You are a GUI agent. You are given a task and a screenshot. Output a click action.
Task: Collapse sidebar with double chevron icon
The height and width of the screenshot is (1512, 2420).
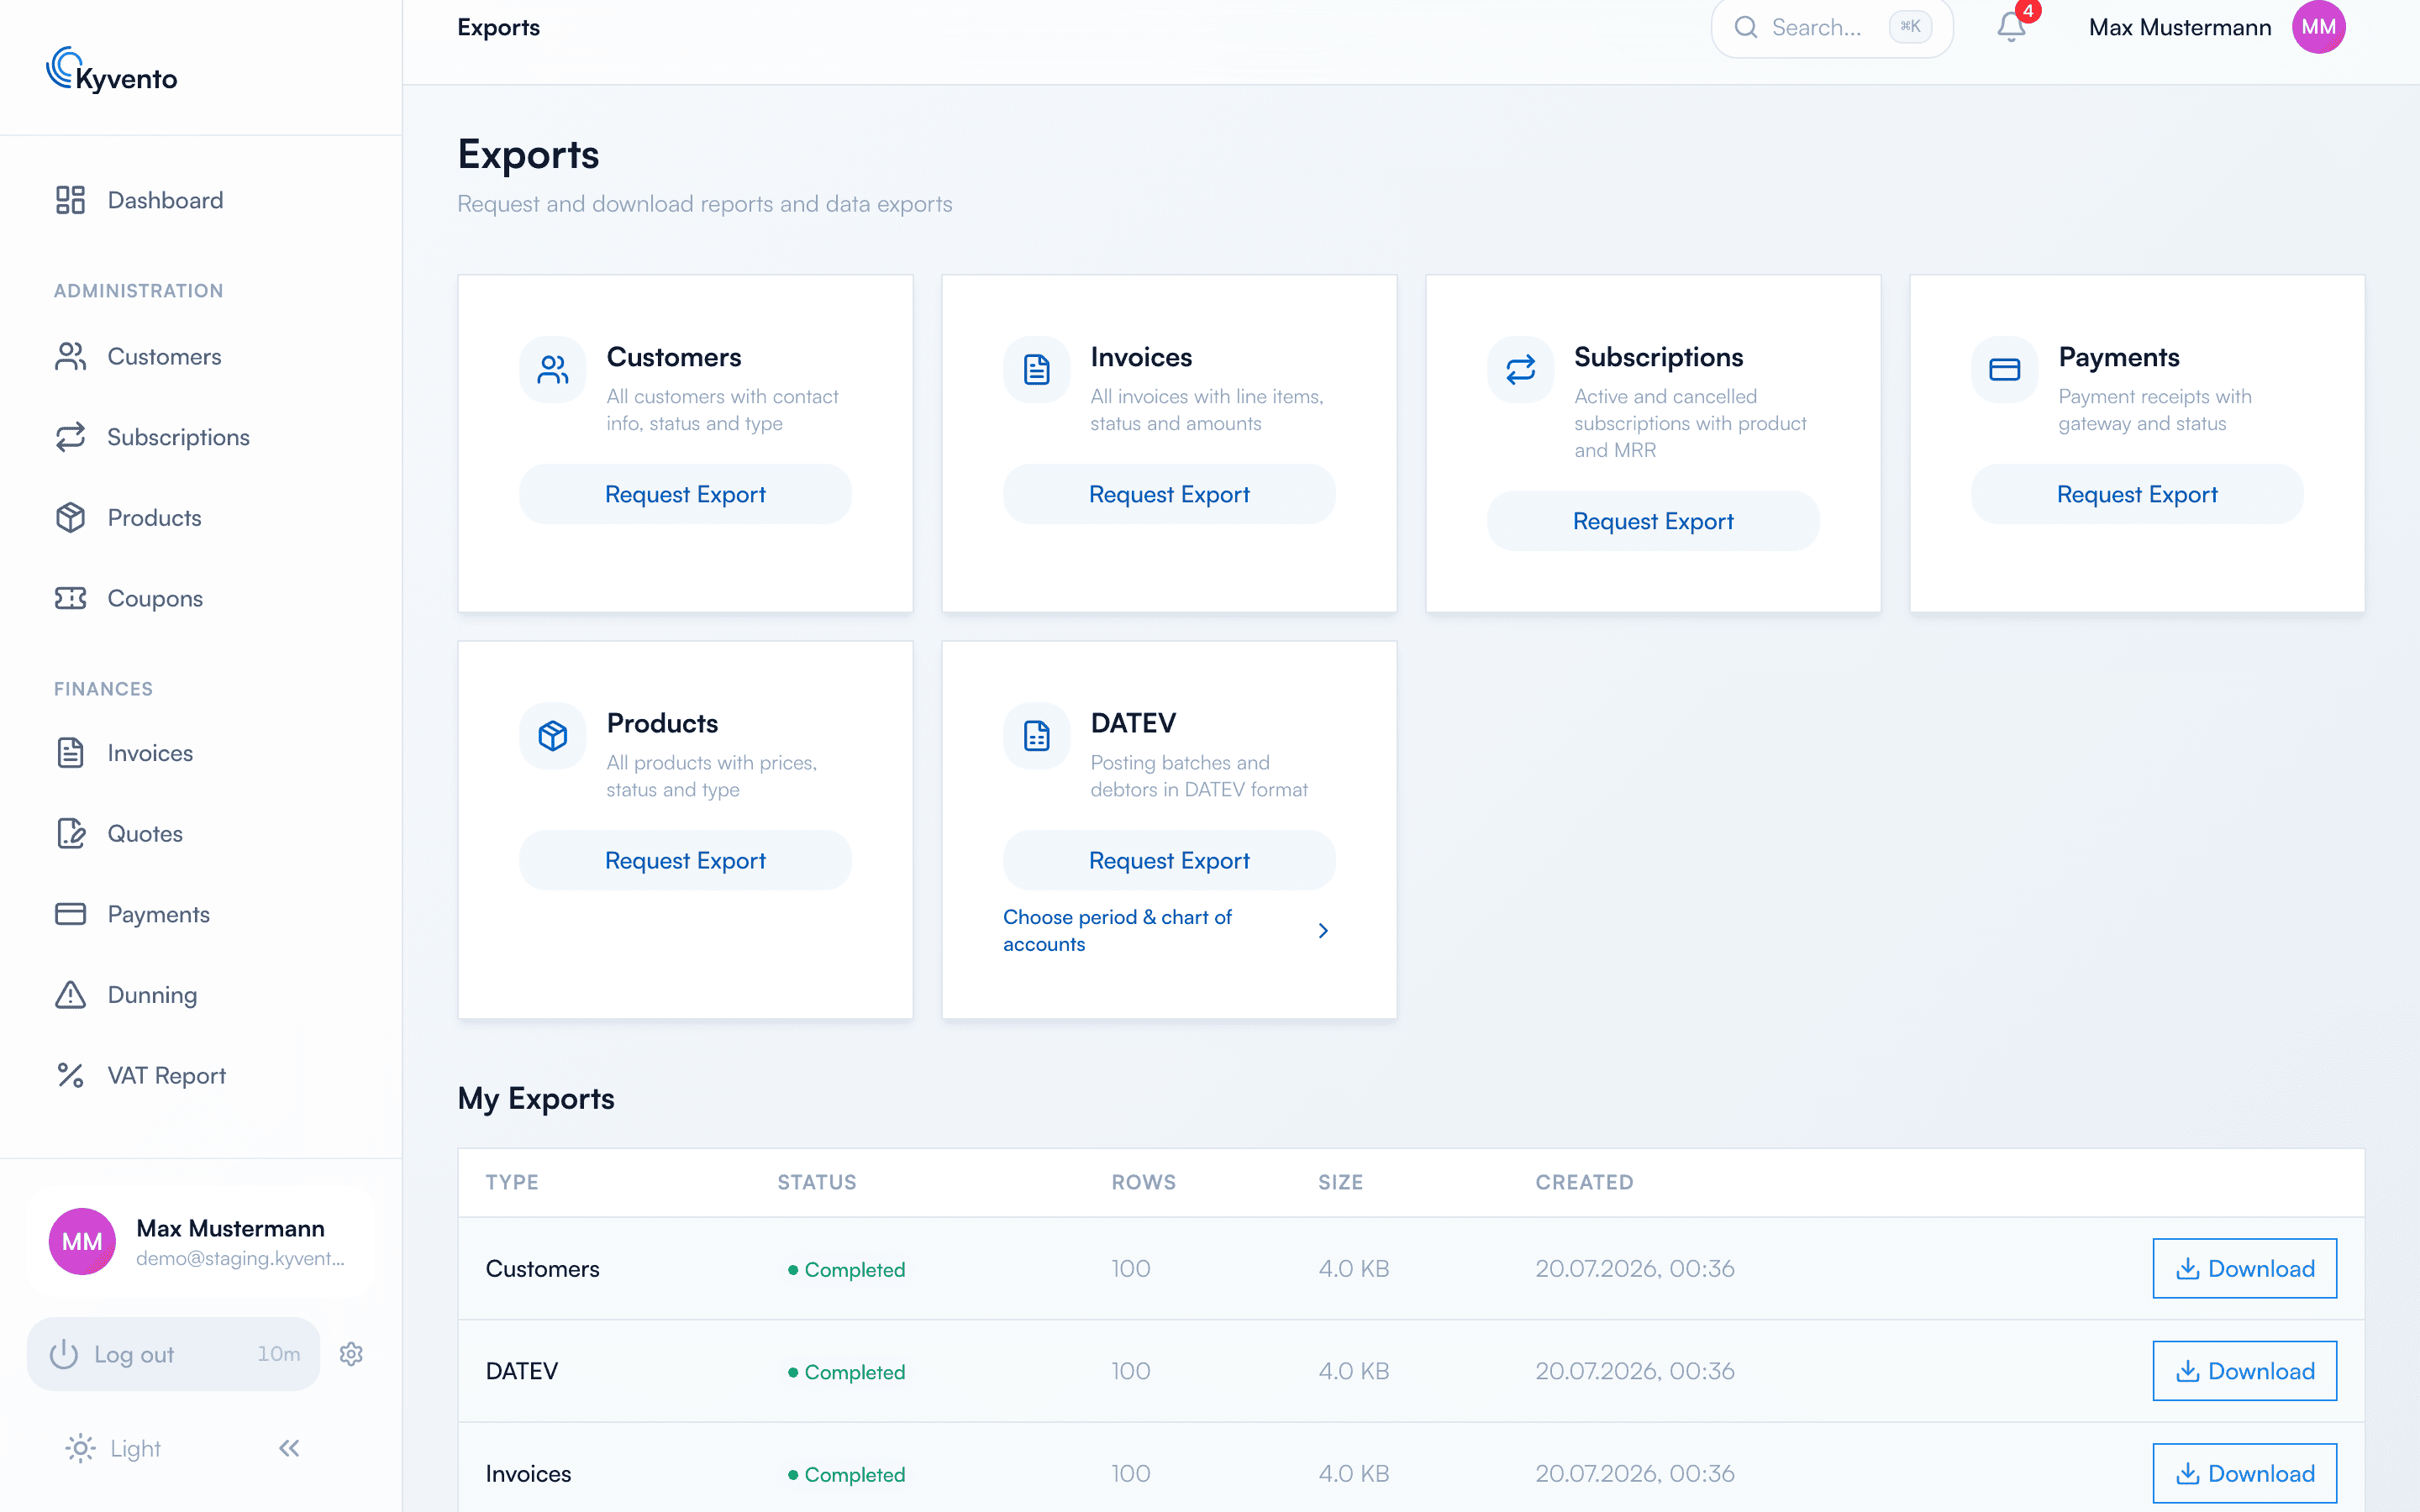(x=289, y=1448)
